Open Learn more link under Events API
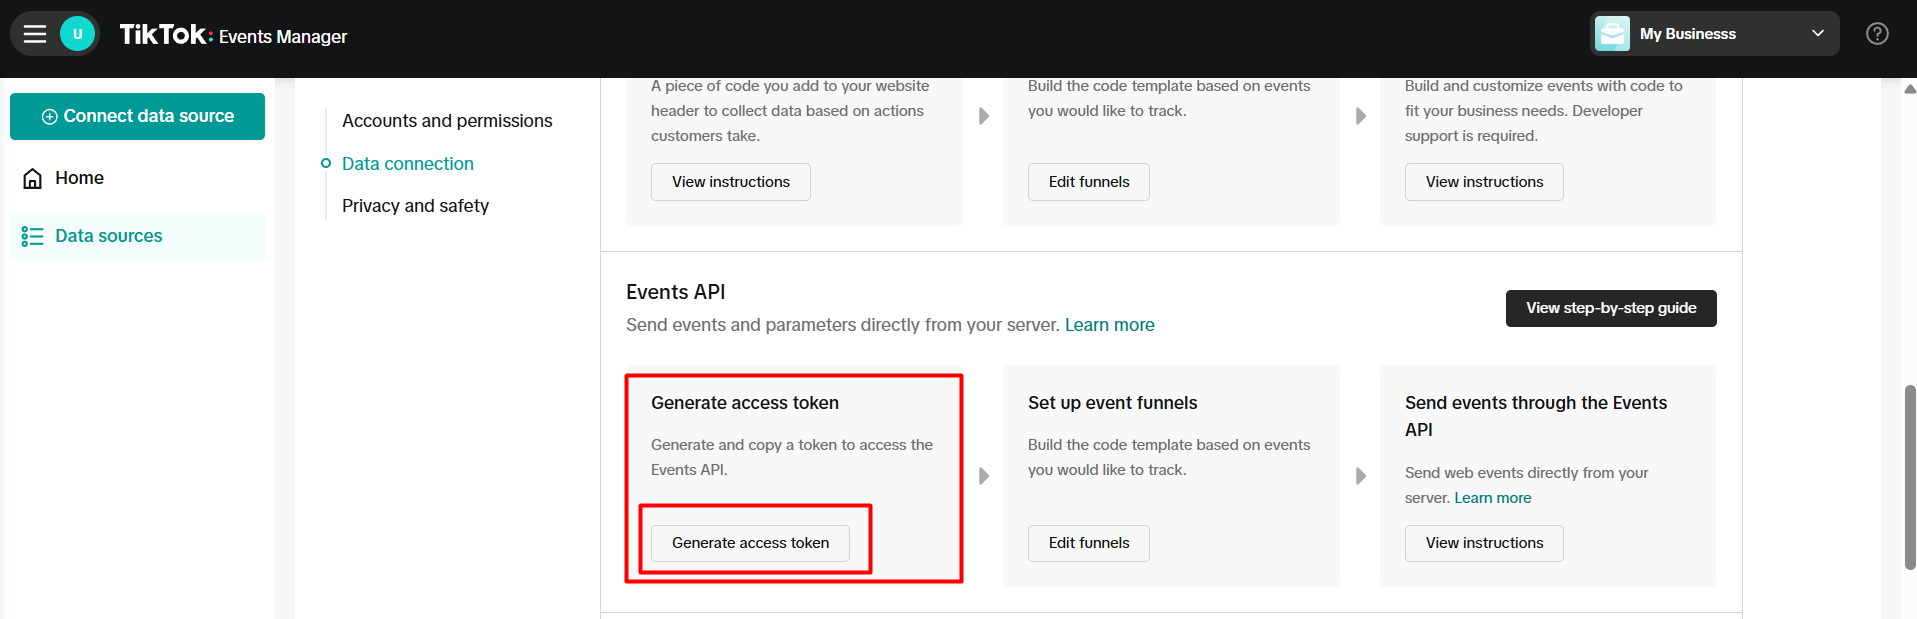1917x619 pixels. coord(1109,325)
